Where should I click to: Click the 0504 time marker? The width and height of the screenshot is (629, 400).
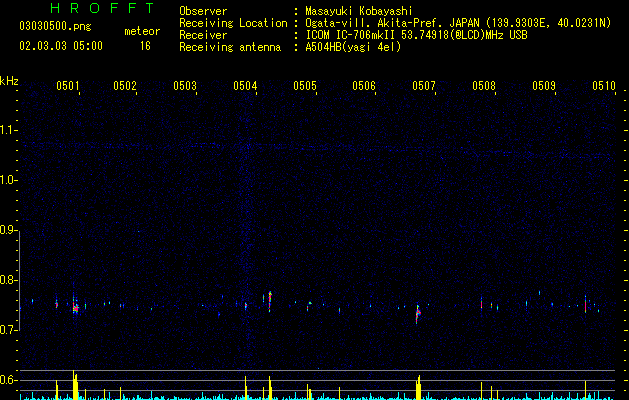pyautogui.click(x=245, y=85)
